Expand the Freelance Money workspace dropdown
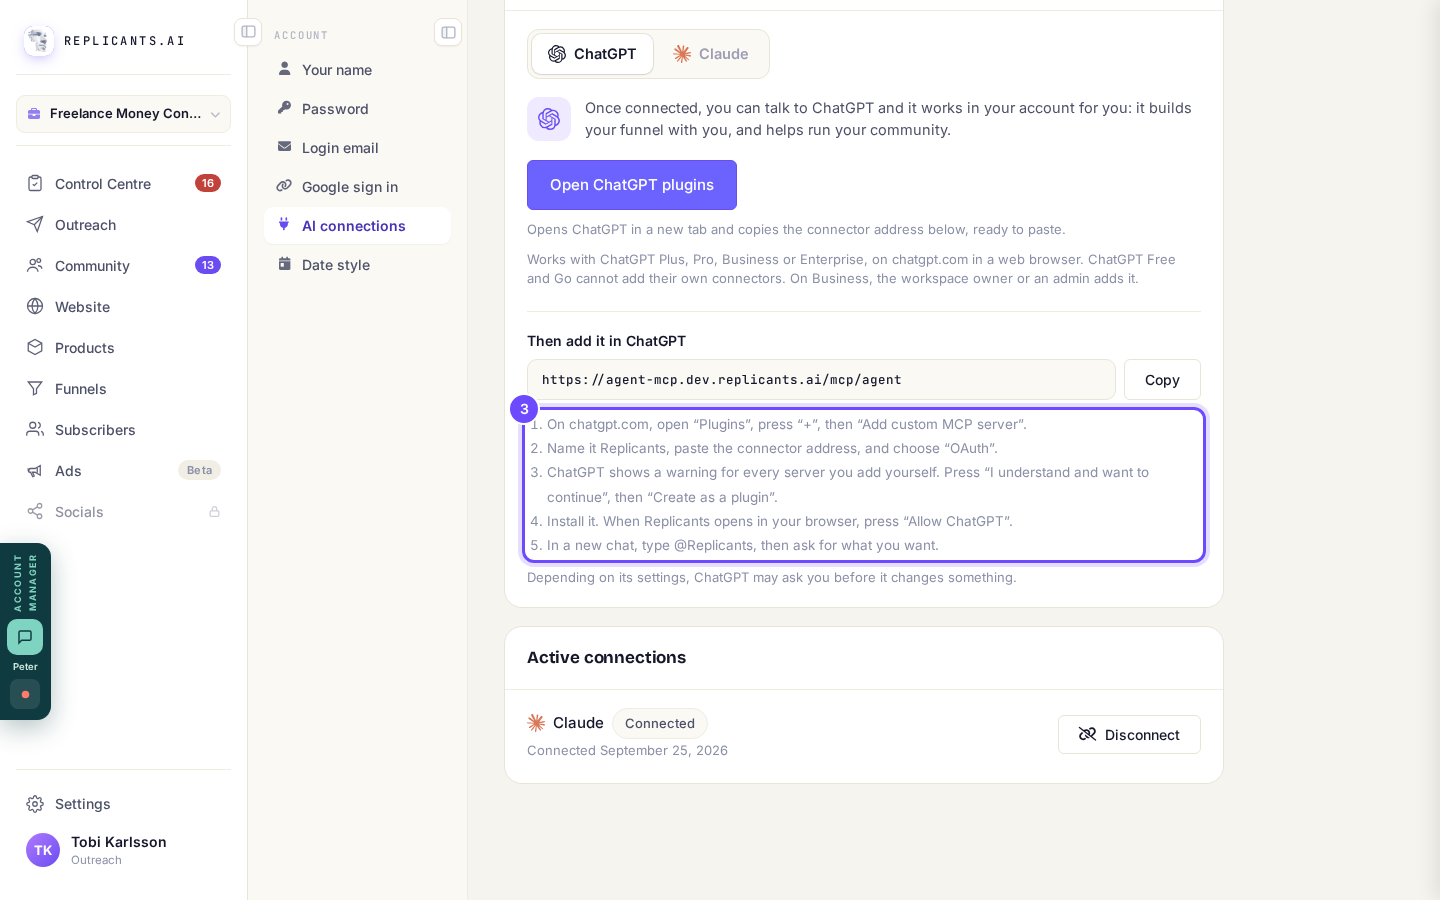 coord(123,114)
